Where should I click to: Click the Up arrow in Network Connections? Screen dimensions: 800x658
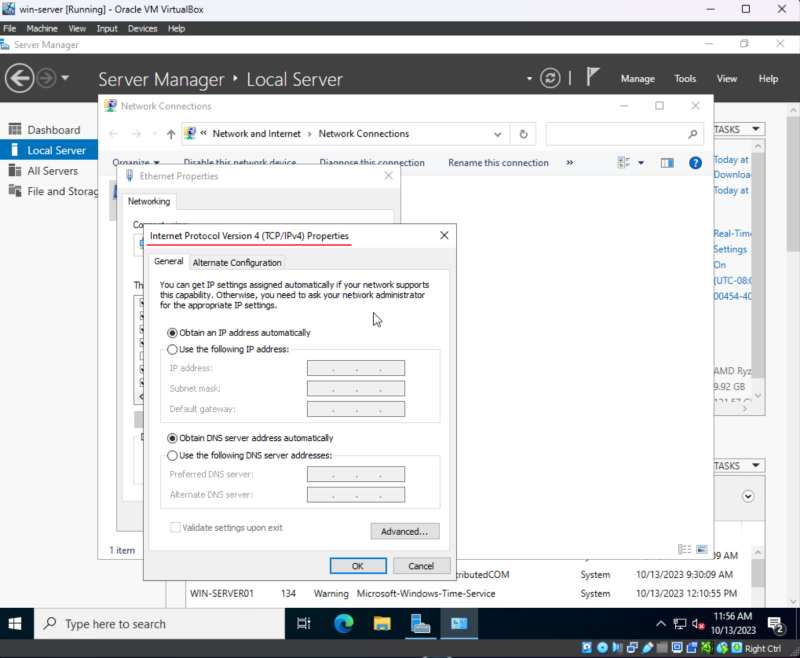point(171,134)
